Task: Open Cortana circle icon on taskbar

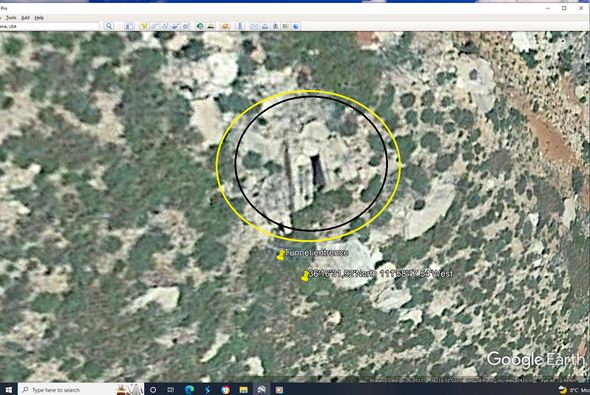Action: point(153,389)
